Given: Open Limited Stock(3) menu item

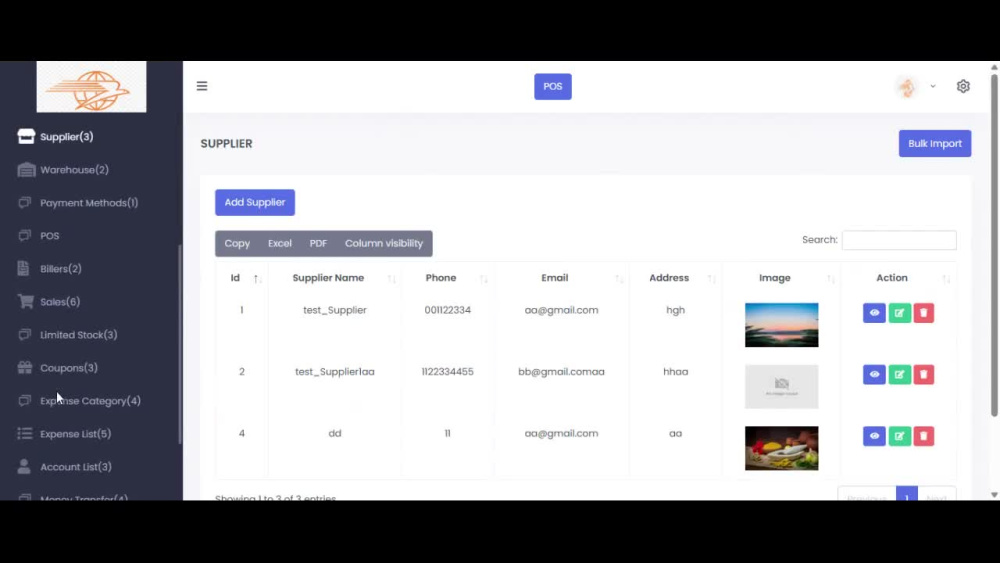Looking at the screenshot, I should pos(78,335).
